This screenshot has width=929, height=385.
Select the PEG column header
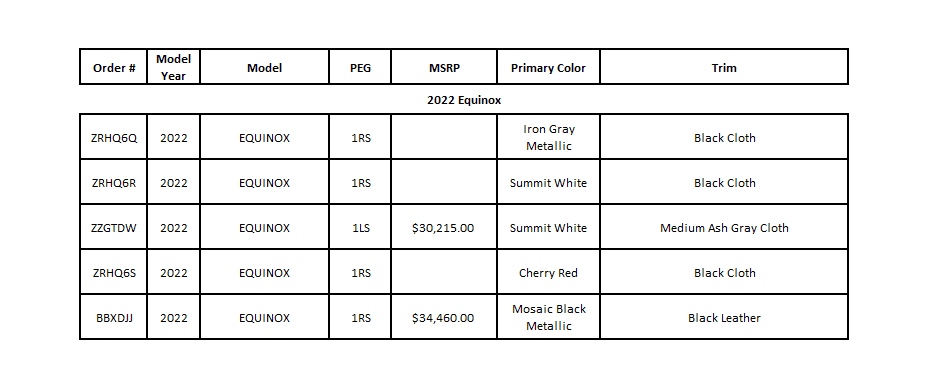pos(360,67)
